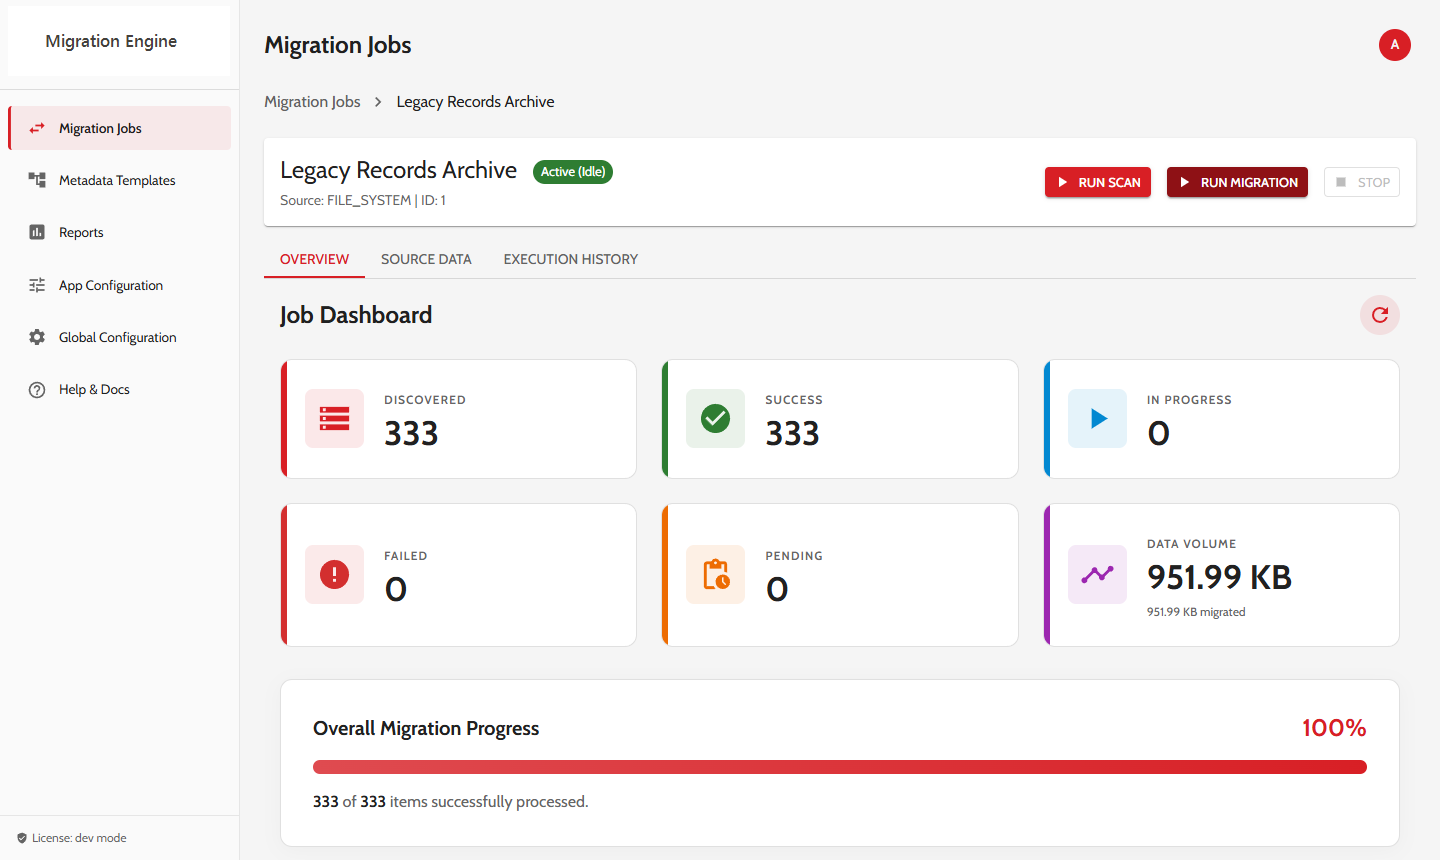Open the user avatar menu labeled A
This screenshot has height=860, width=1440.
[x=1394, y=45]
